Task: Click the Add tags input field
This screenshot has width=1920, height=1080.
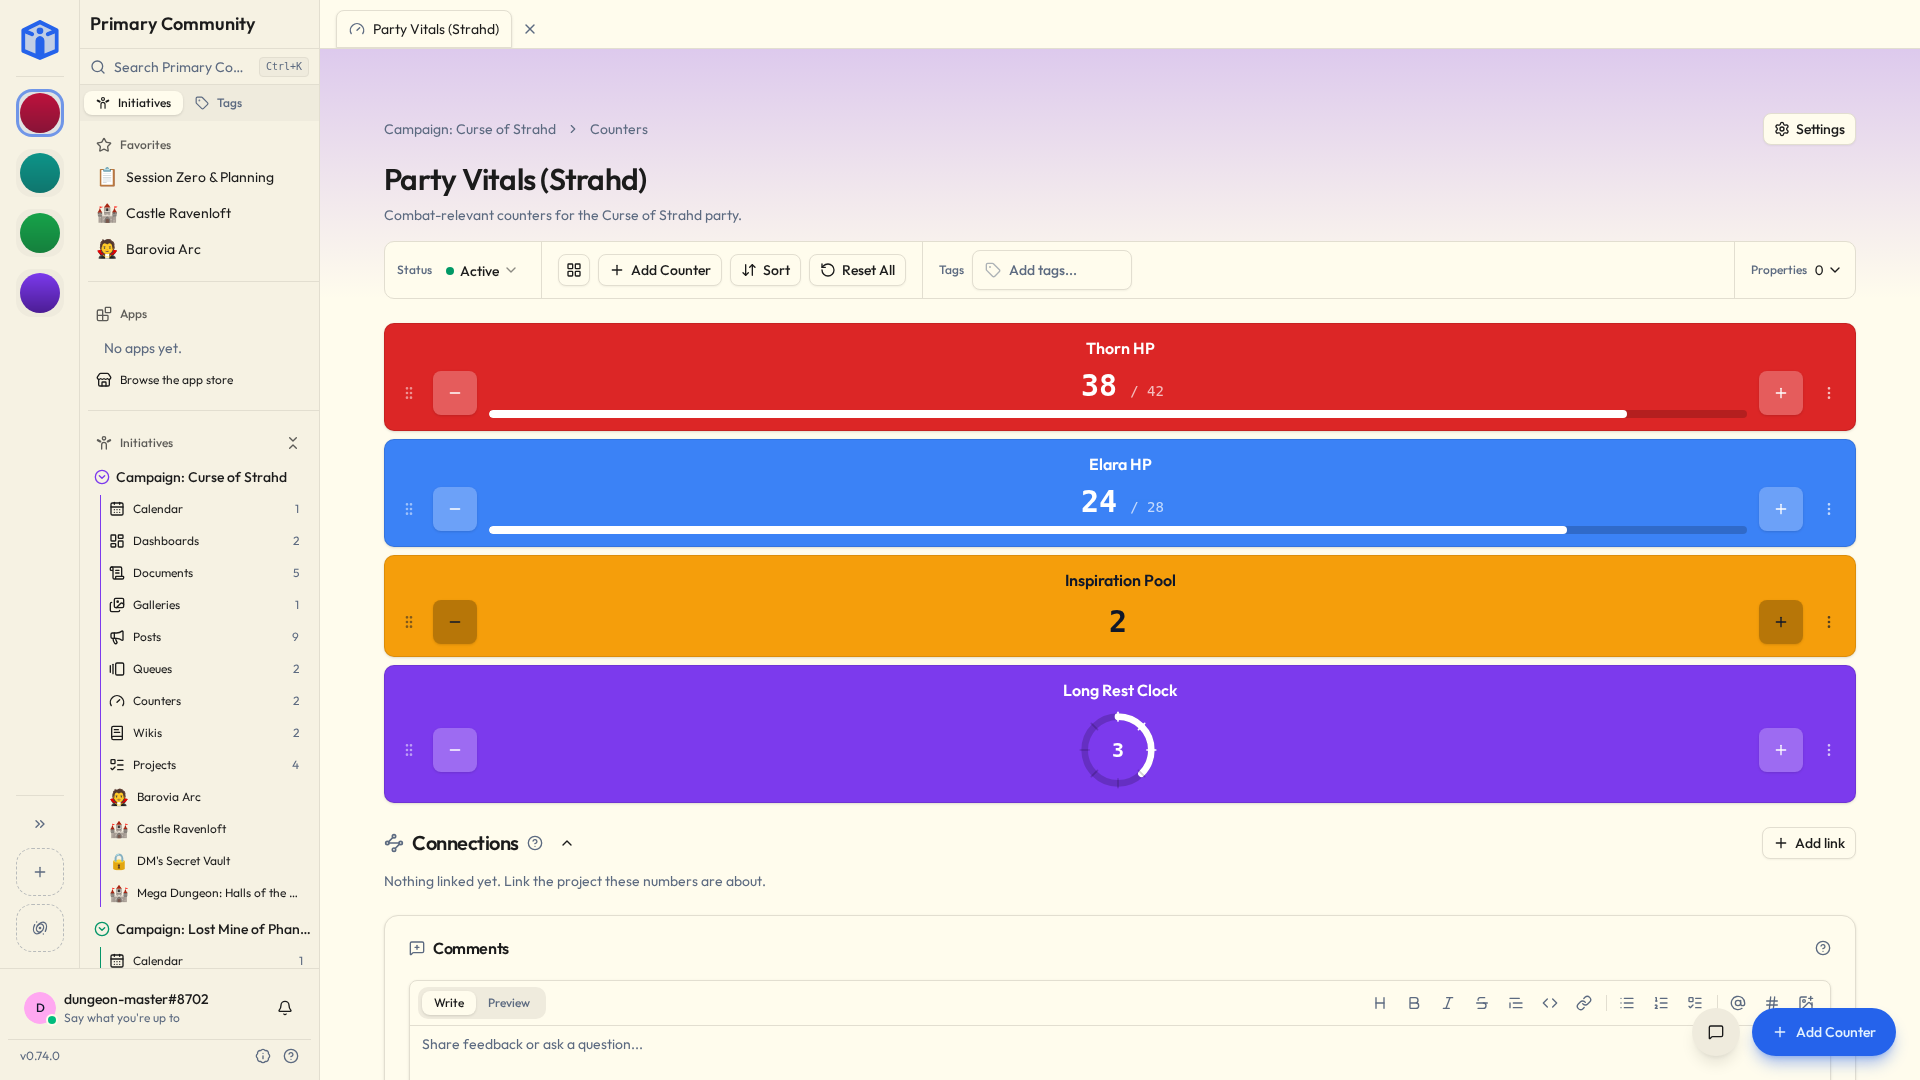Action: pyautogui.click(x=1052, y=270)
